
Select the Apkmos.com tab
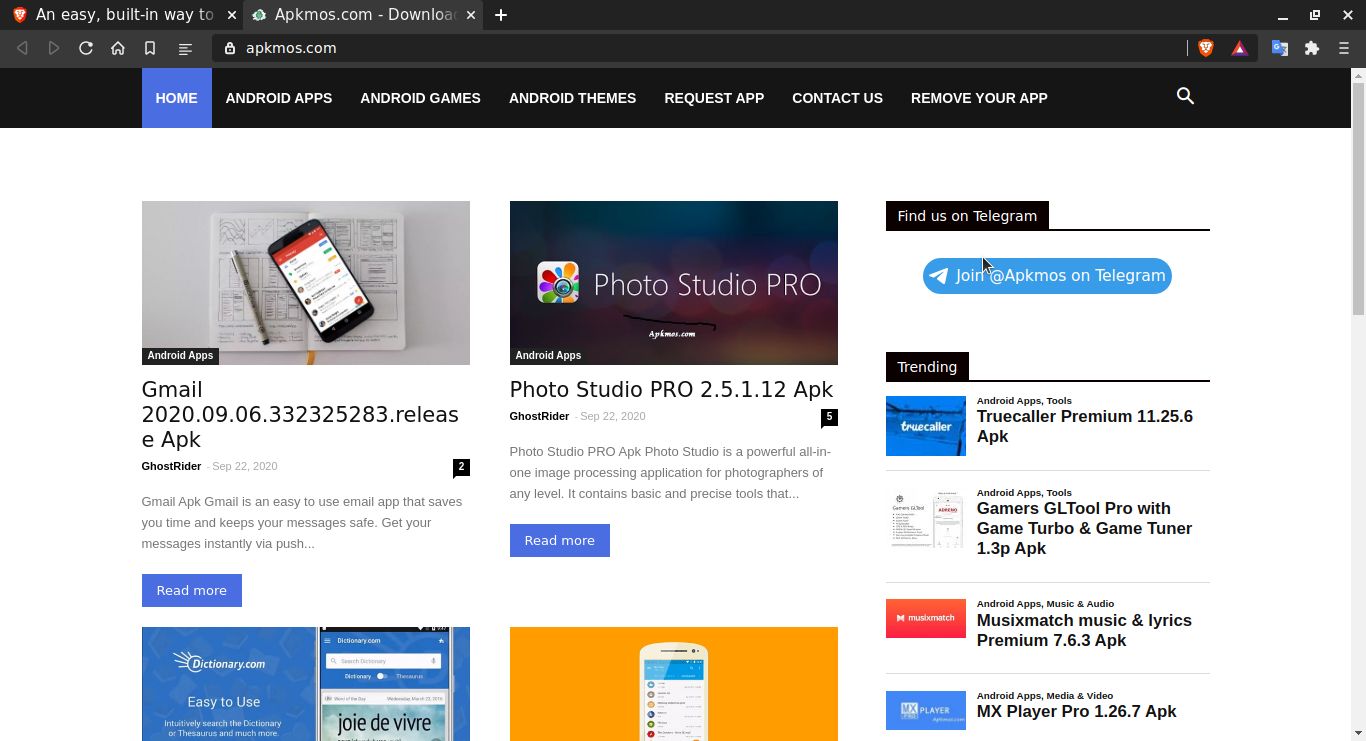(363, 15)
